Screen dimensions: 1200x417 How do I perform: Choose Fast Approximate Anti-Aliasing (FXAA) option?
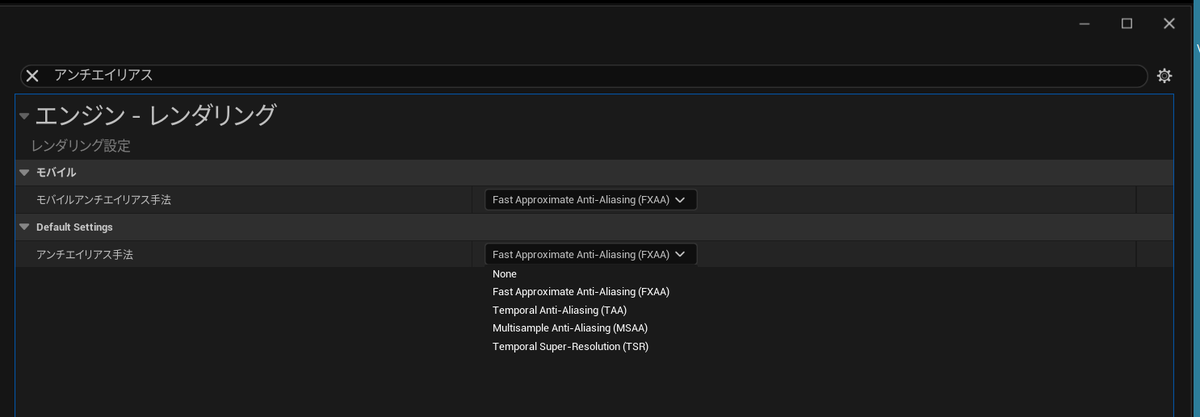tap(581, 292)
